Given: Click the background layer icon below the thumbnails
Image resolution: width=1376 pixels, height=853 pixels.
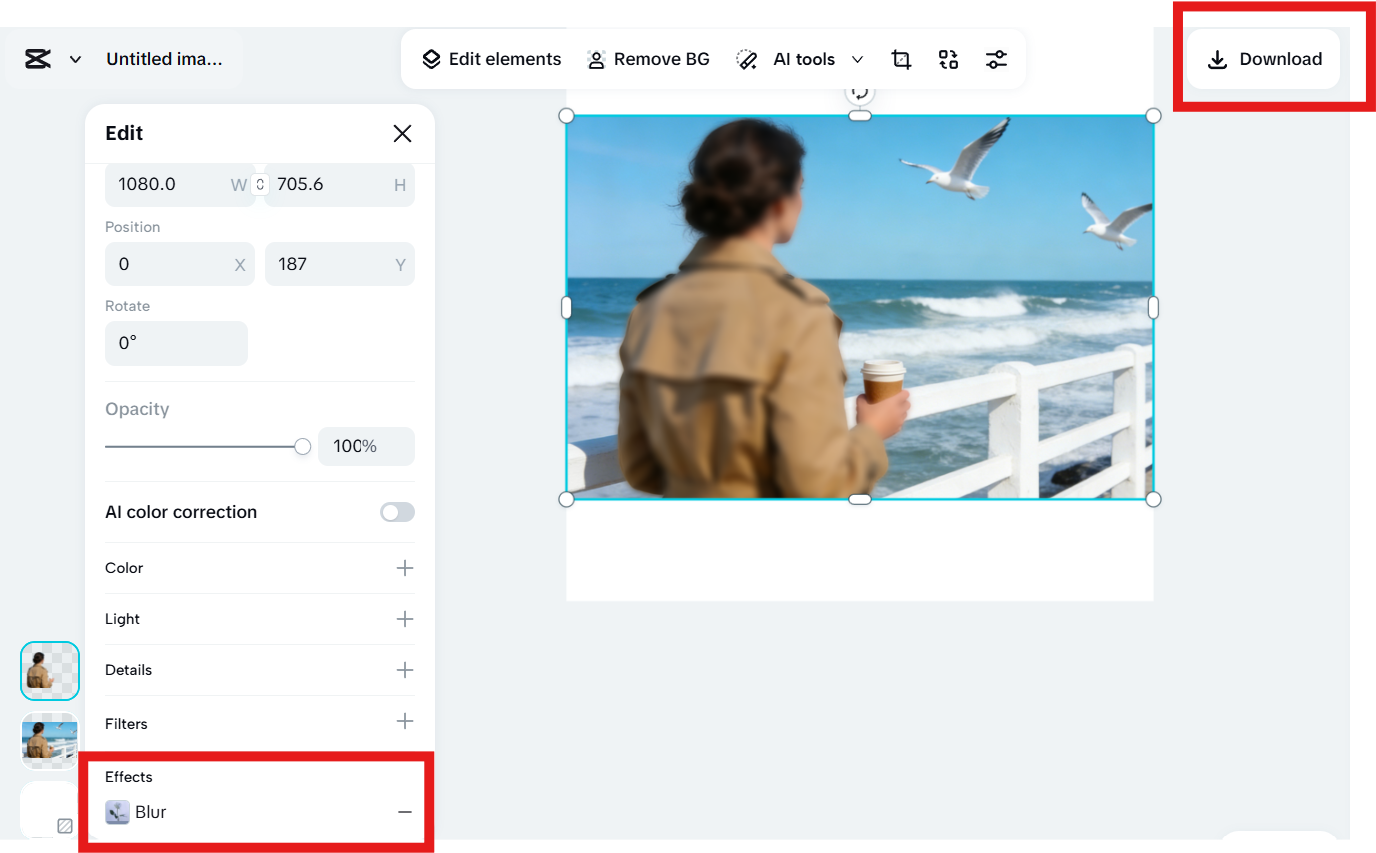Looking at the screenshot, I should (x=65, y=826).
